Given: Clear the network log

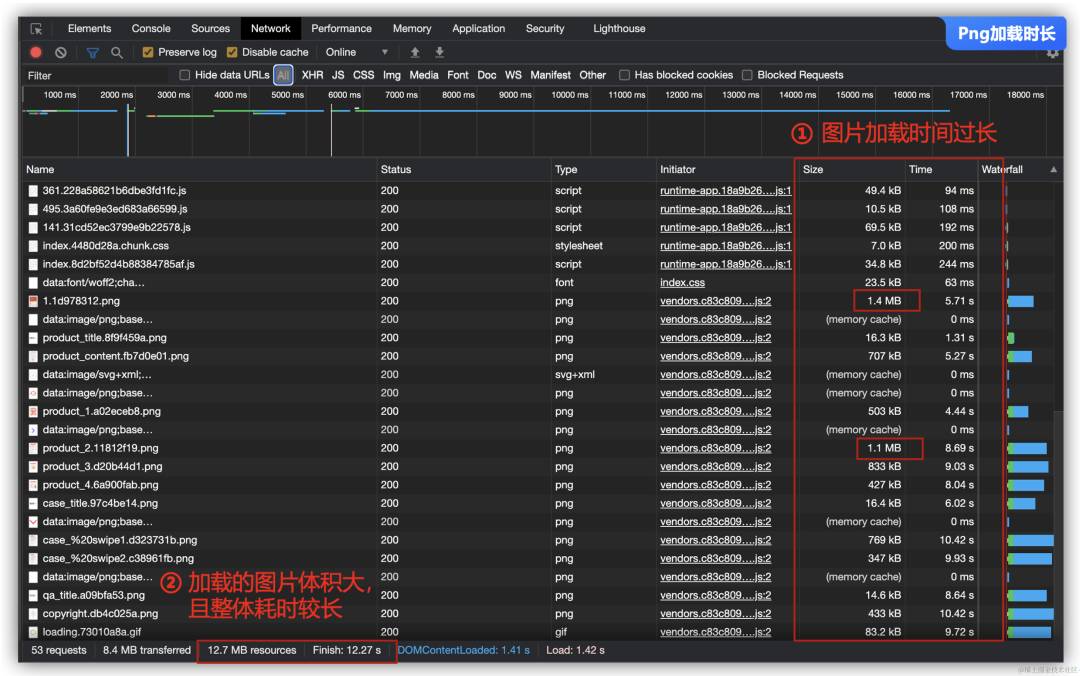Looking at the screenshot, I should coord(61,52).
